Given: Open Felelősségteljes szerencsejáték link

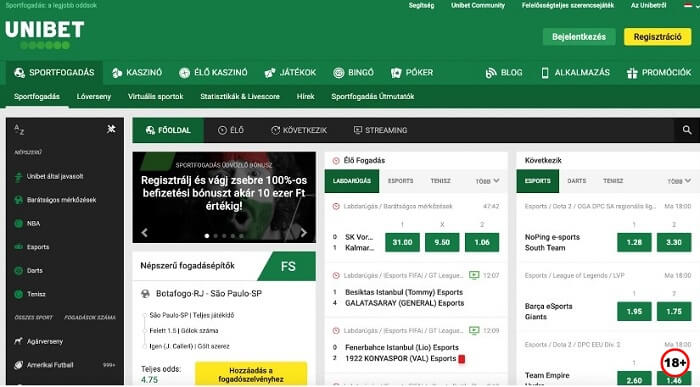Looking at the screenshot, I should tap(567, 5).
